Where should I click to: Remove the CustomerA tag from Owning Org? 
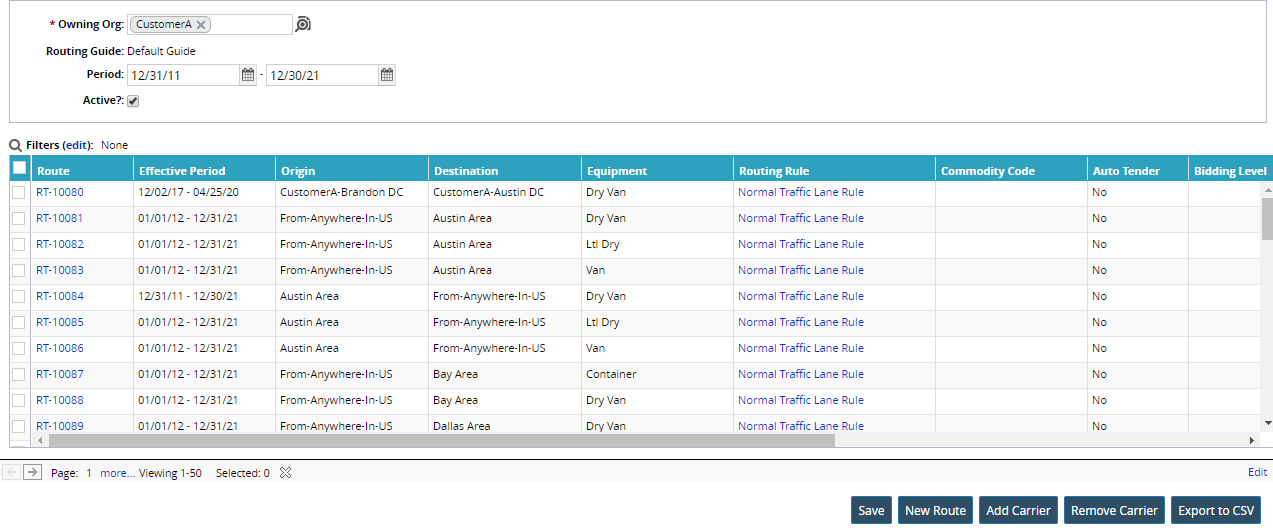[x=201, y=25]
